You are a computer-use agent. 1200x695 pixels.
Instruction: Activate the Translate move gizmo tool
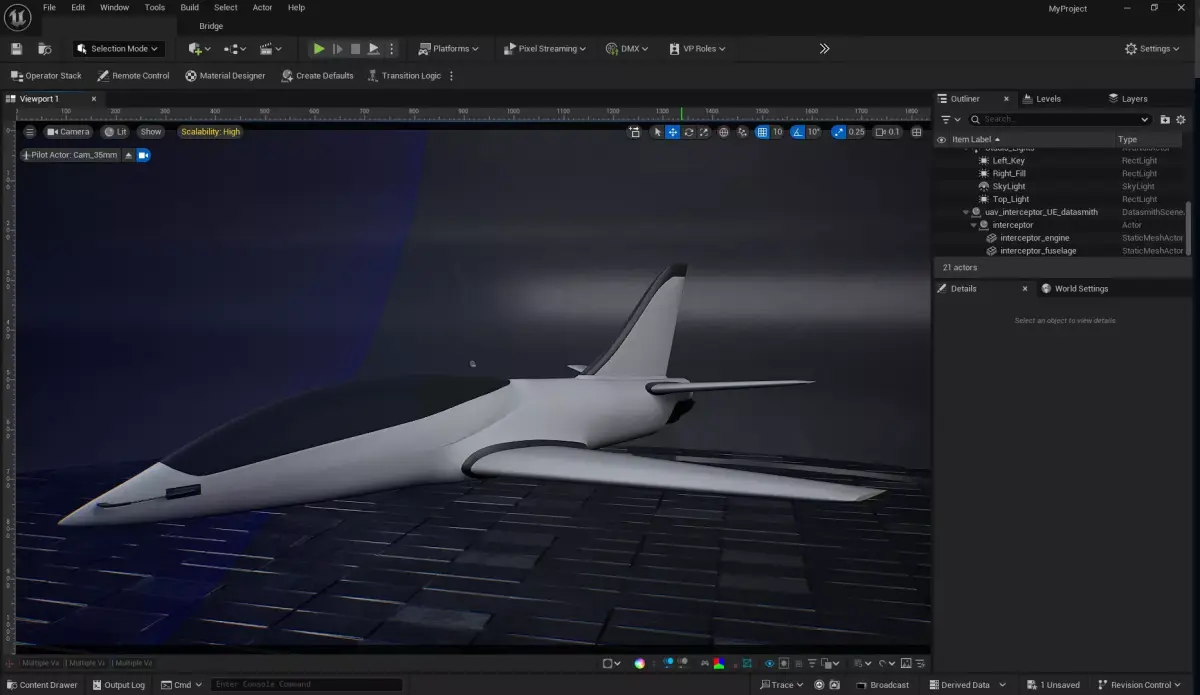[673, 132]
